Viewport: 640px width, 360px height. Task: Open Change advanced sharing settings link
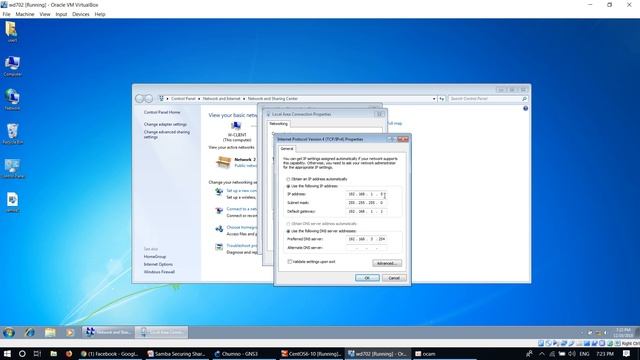[x=167, y=134]
